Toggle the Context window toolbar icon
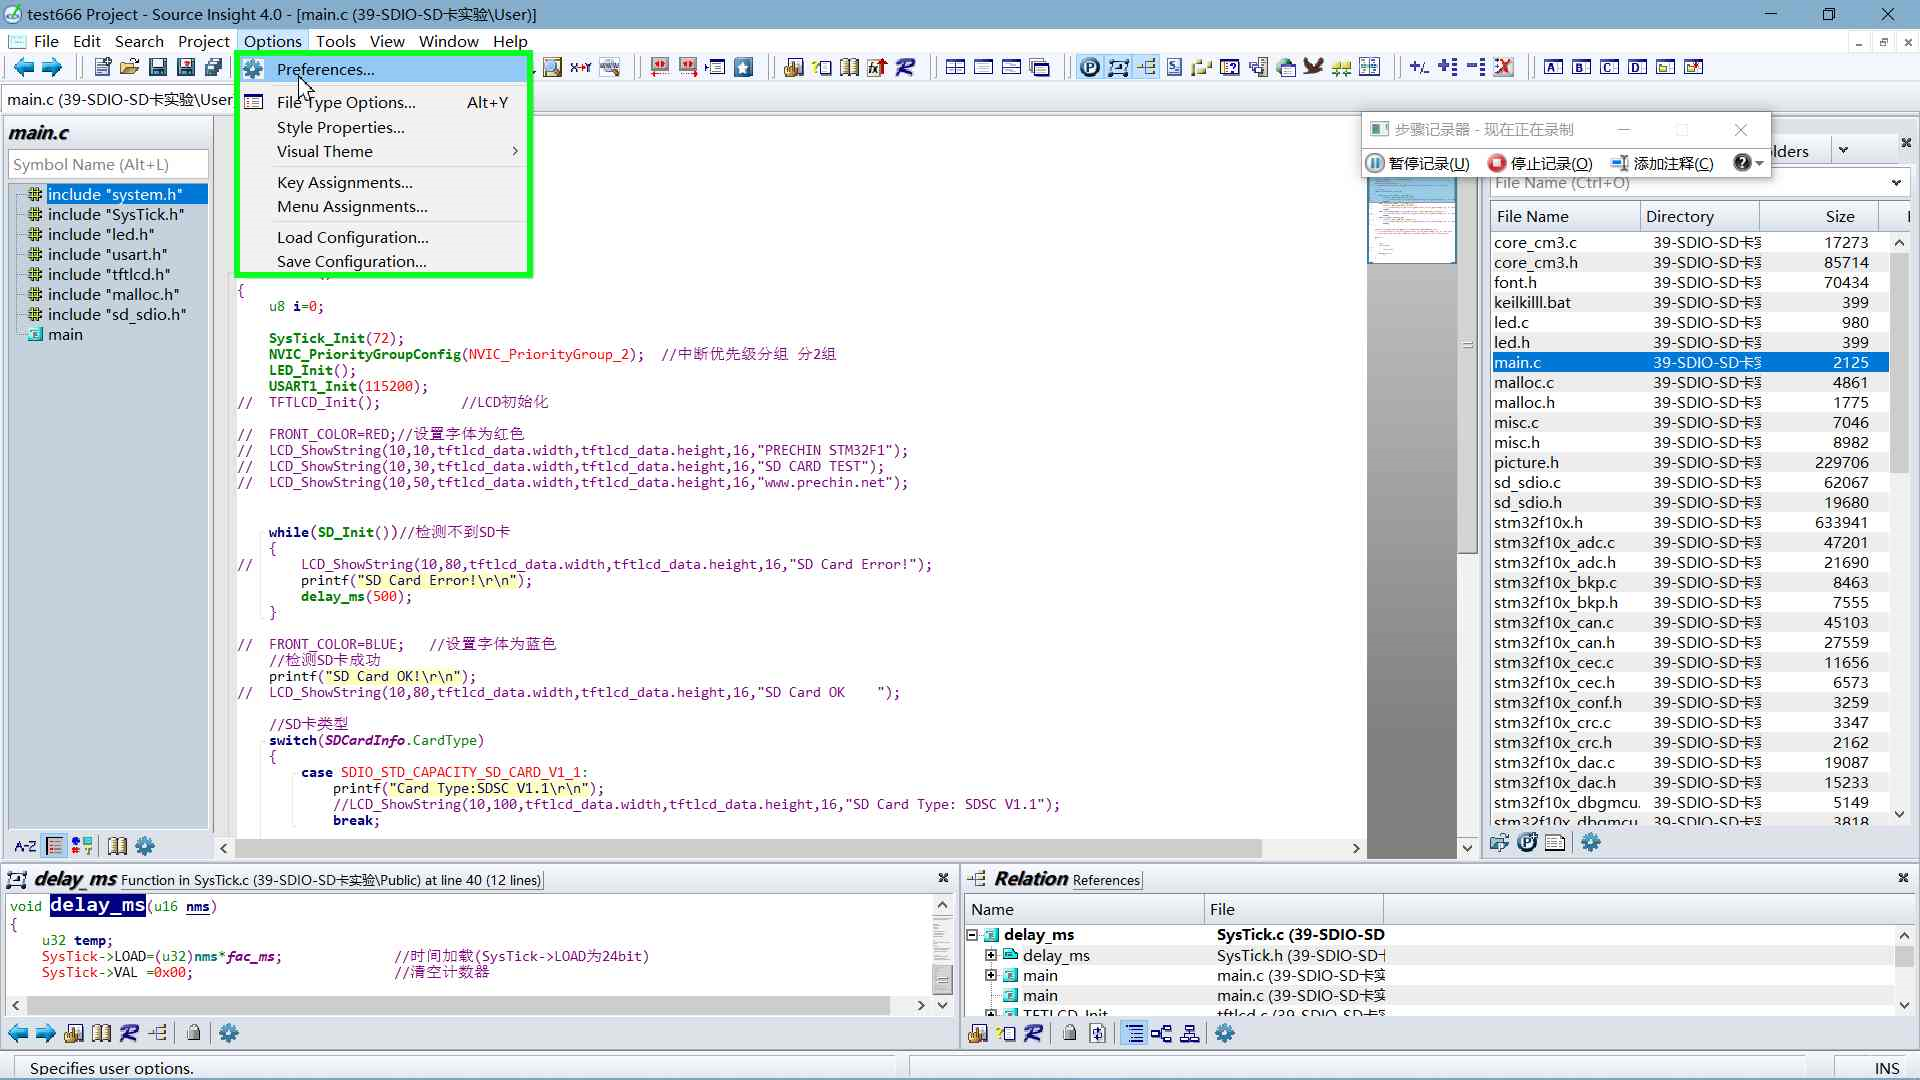Viewport: 1920px width, 1080px height. (1118, 67)
